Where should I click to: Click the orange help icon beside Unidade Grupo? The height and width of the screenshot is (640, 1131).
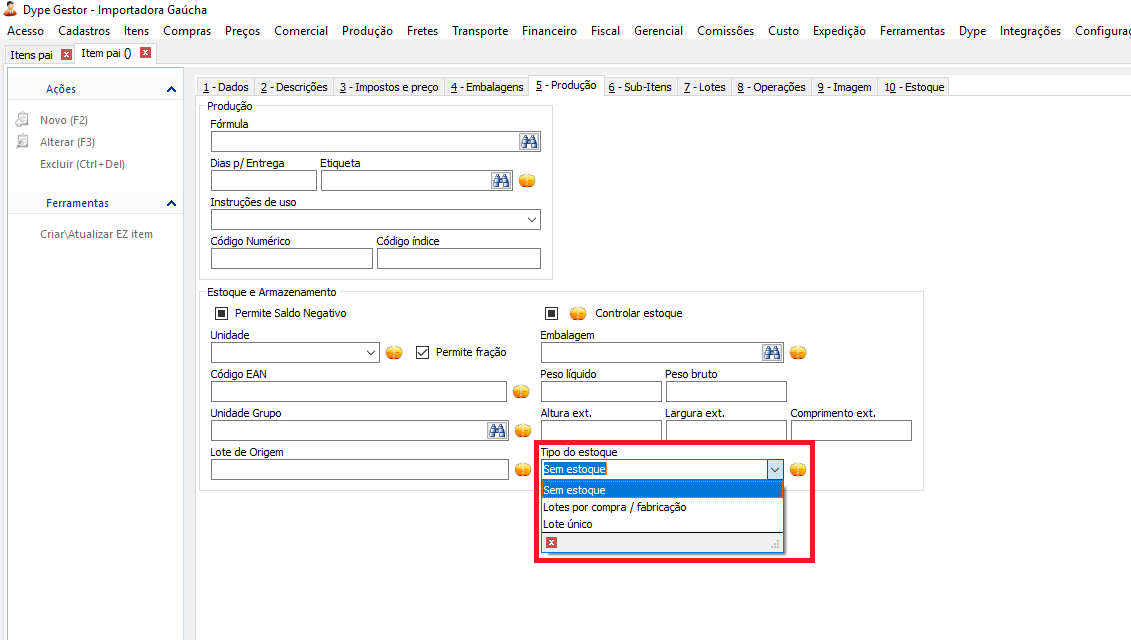point(523,430)
